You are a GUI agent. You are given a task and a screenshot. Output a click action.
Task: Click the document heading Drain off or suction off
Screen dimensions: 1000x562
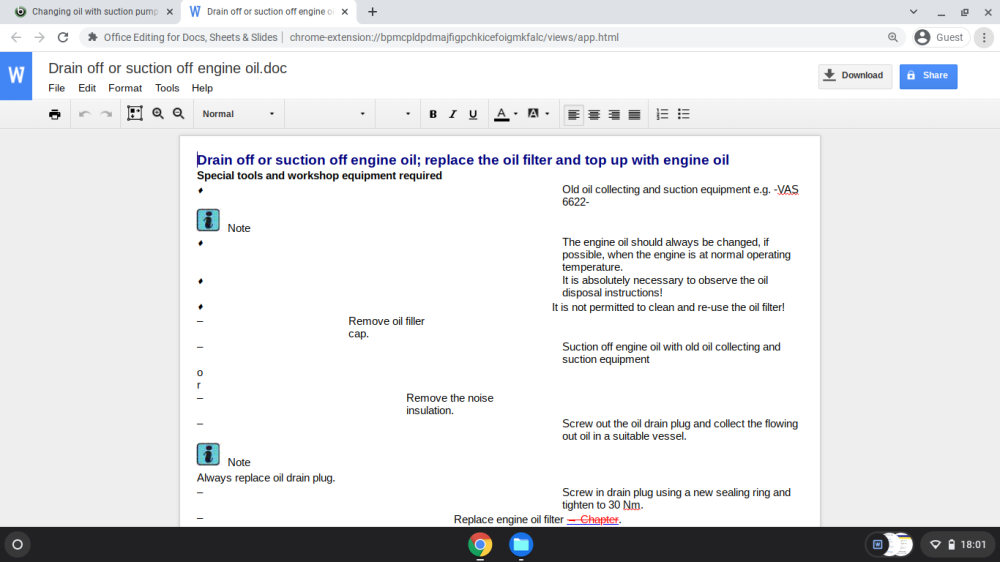click(x=463, y=159)
